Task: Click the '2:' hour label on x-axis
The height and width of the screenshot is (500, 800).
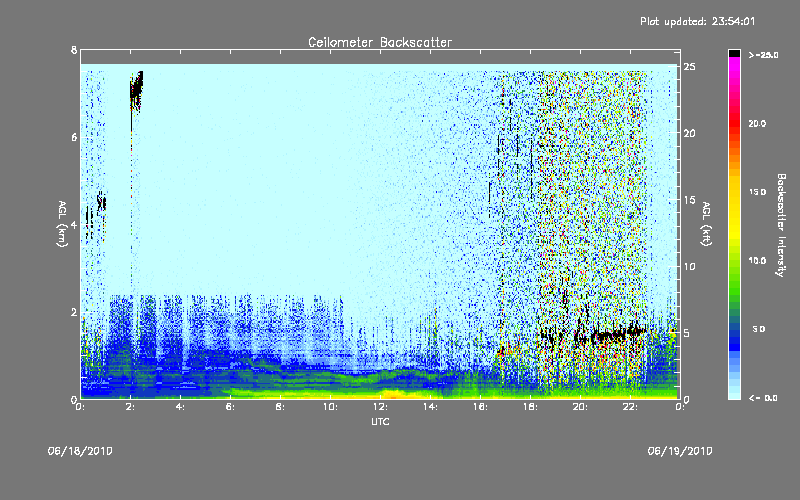Action: point(130,407)
